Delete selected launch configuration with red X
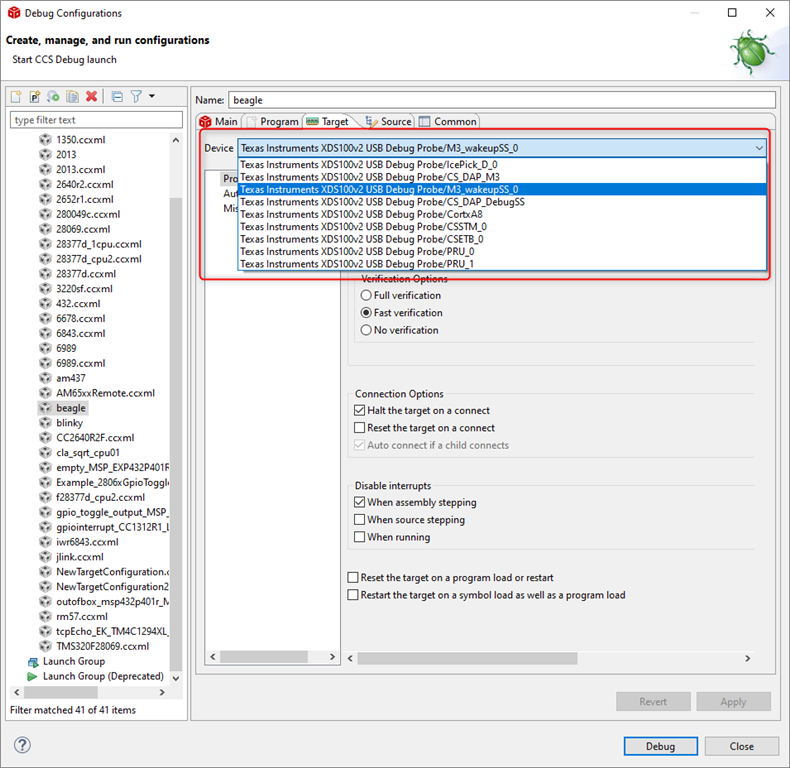 (x=91, y=96)
